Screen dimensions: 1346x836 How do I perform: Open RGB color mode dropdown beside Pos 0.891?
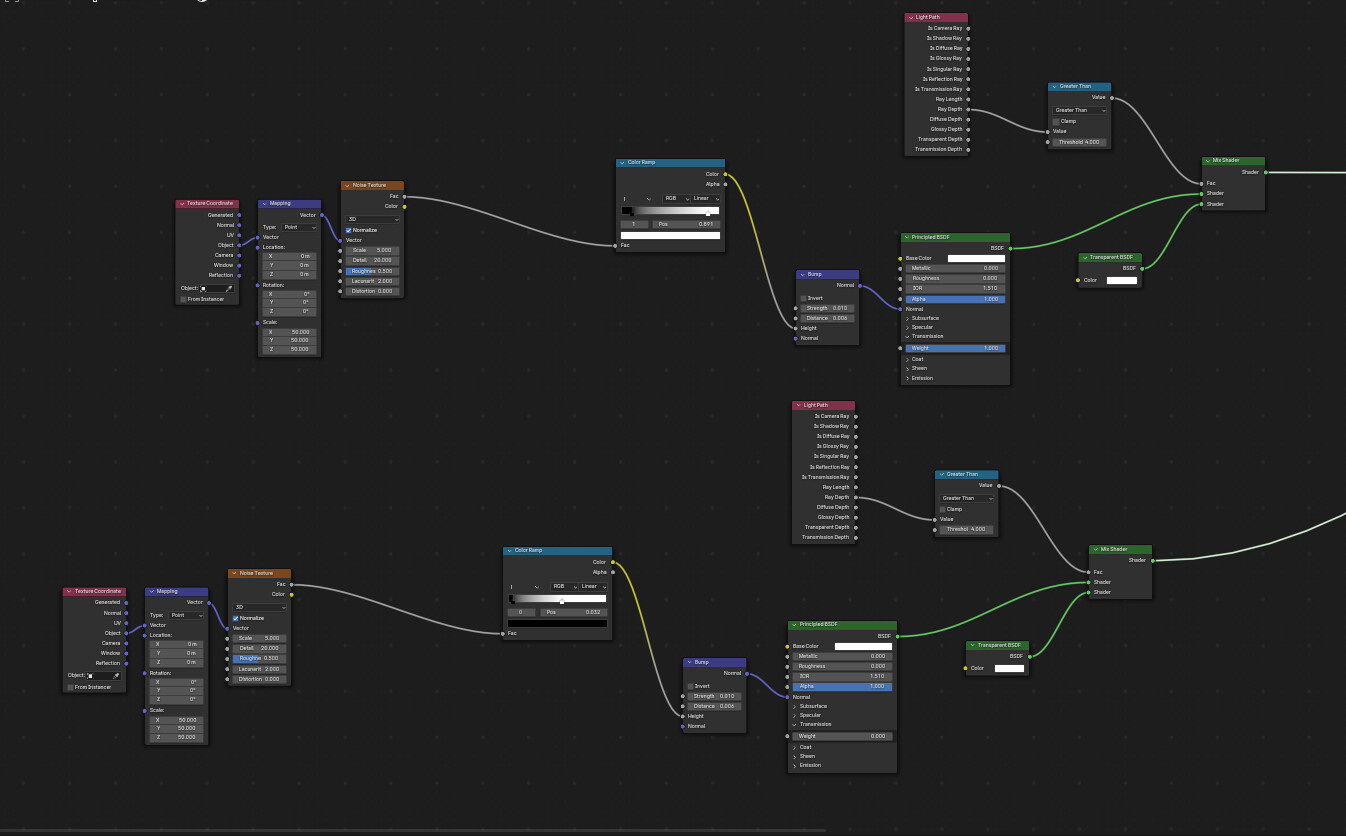[x=676, y=198]
